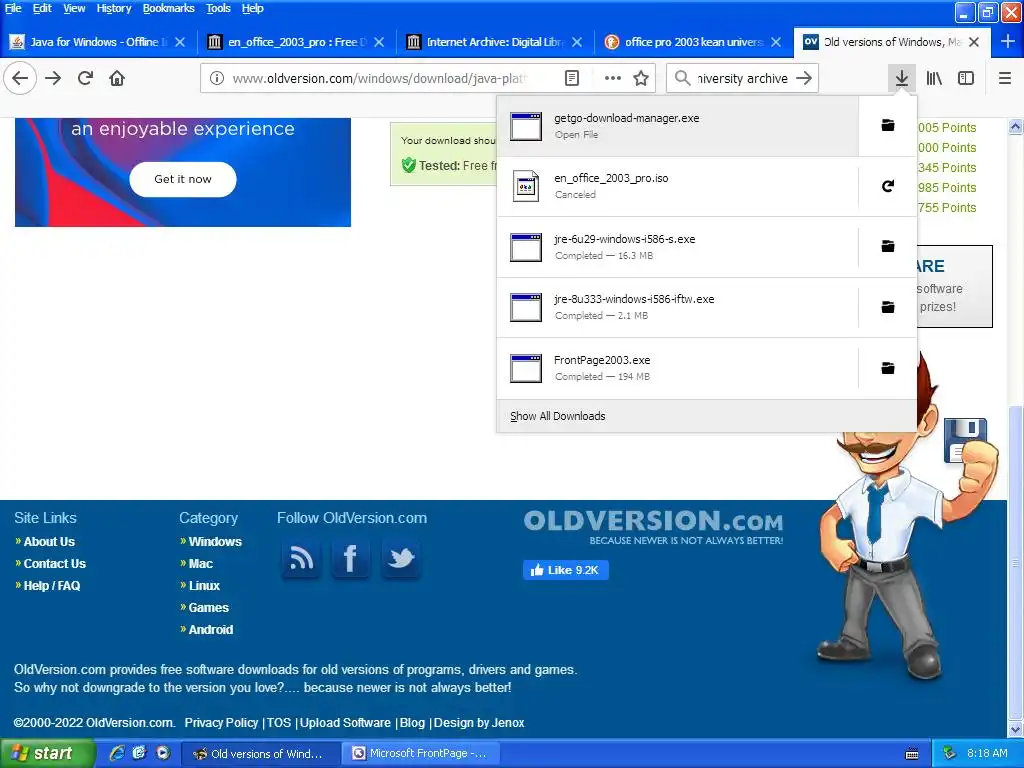Open folder for getgo-download-manager.exe
Screen dimensions: 1024x768
pos(888,125)
